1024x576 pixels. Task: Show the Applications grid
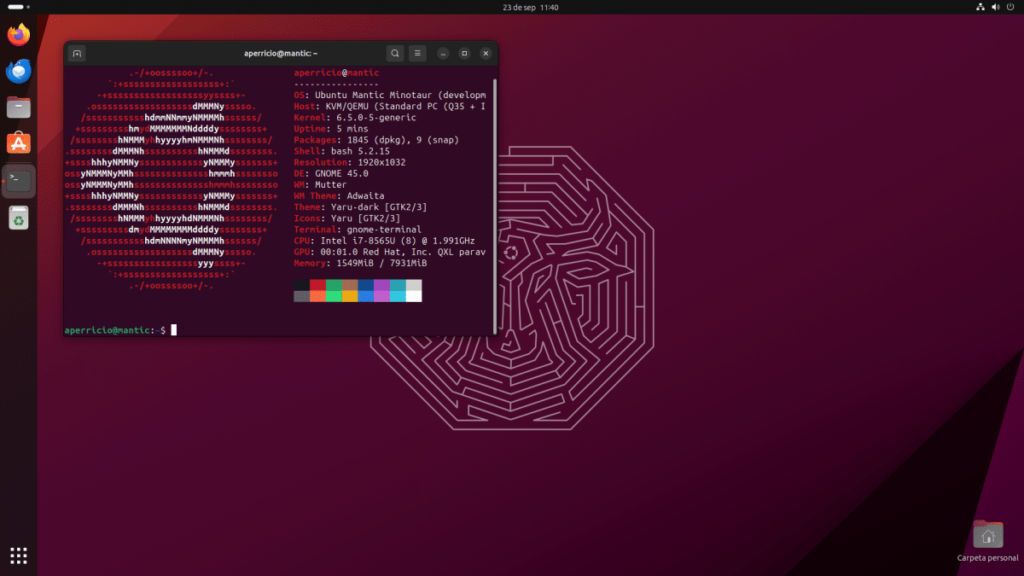click(18, 555)
